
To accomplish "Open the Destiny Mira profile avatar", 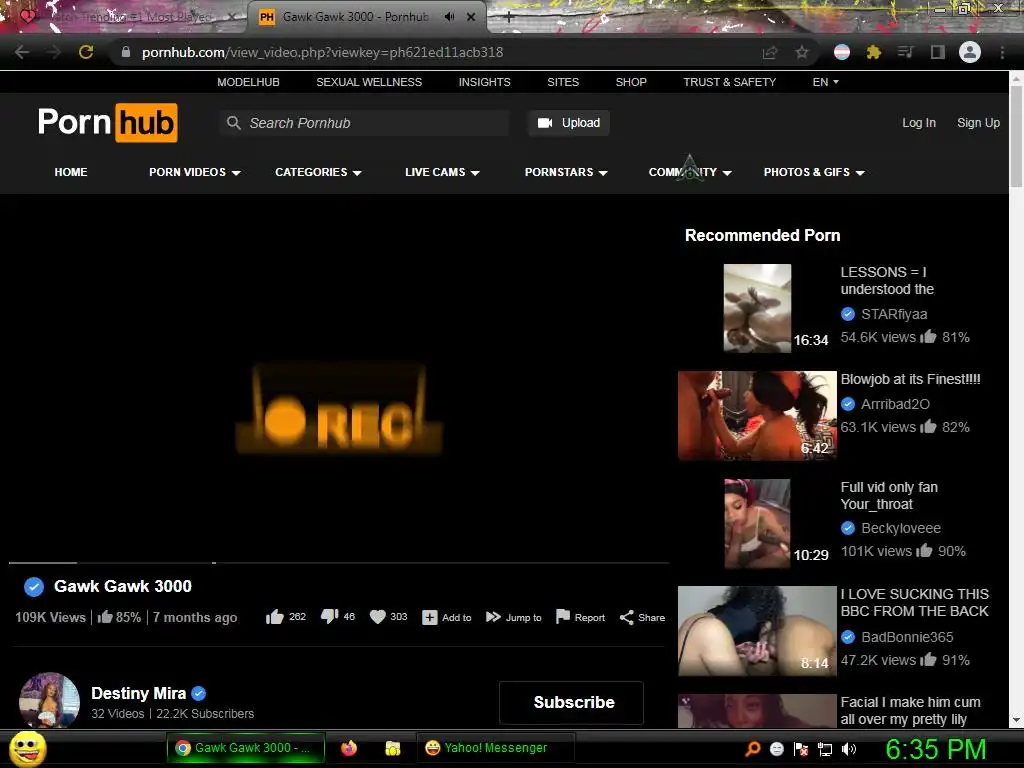I will [49, 700].
